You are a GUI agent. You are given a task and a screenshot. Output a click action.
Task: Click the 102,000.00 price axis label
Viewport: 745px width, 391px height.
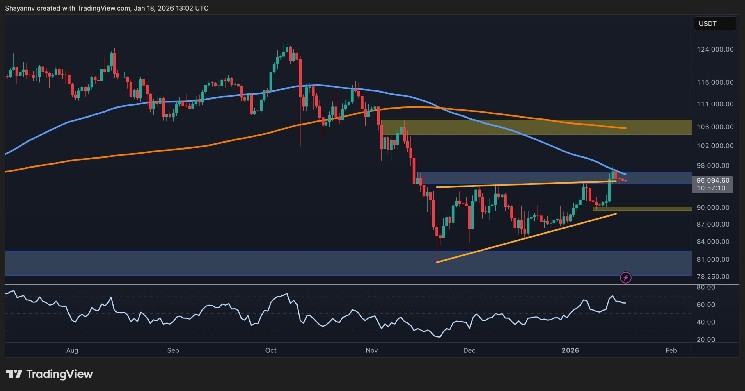pos(715,146)
